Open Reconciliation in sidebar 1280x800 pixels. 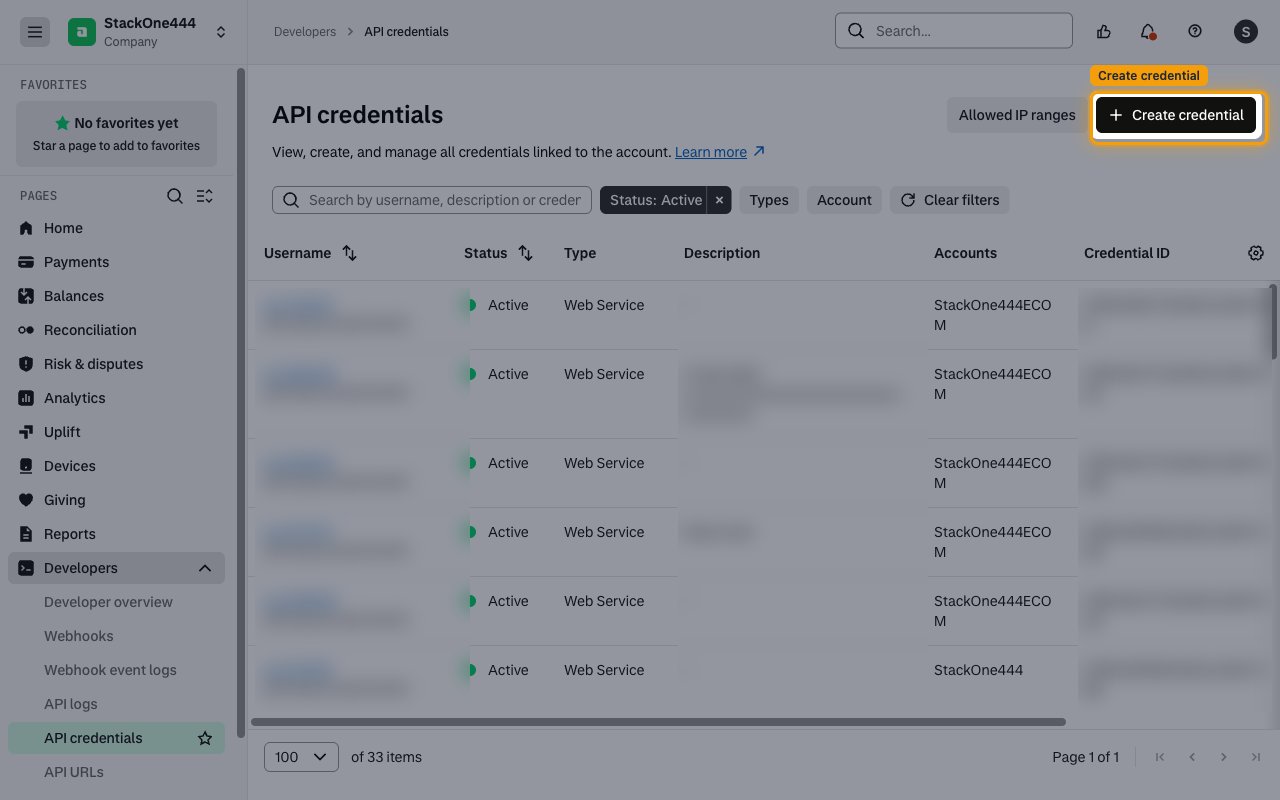[116, 330]
